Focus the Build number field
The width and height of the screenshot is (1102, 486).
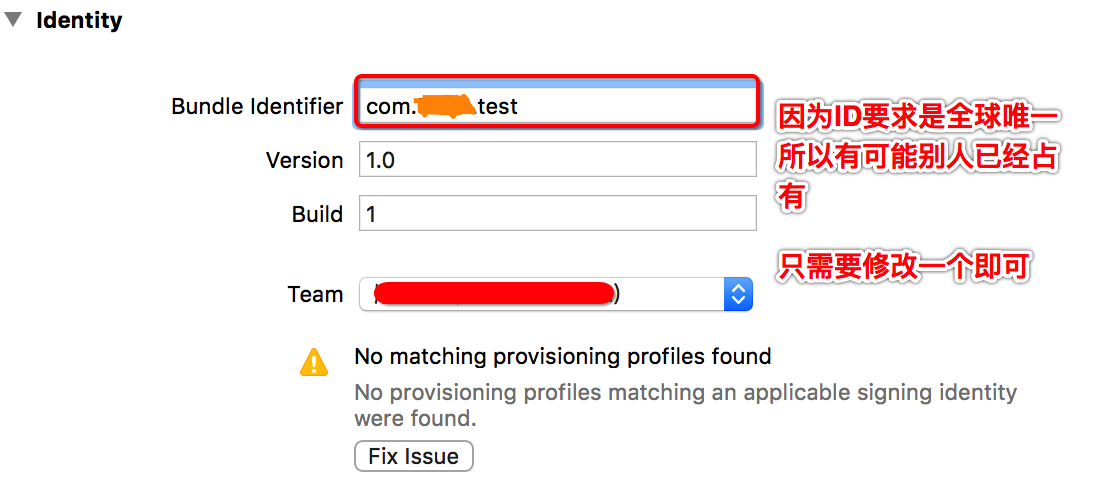tap(557, 214)
